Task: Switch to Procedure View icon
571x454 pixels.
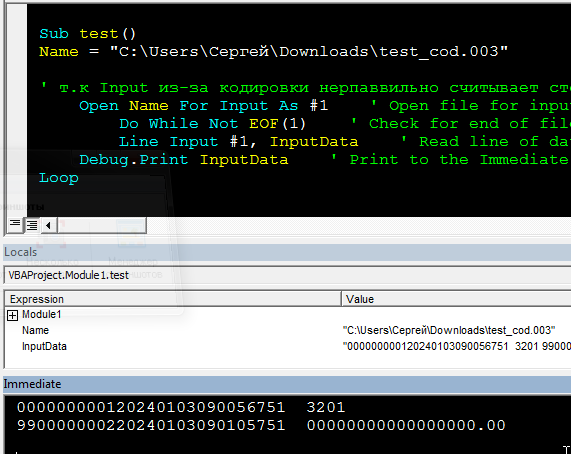Action: pyautogui.click(x=15, y=225)
